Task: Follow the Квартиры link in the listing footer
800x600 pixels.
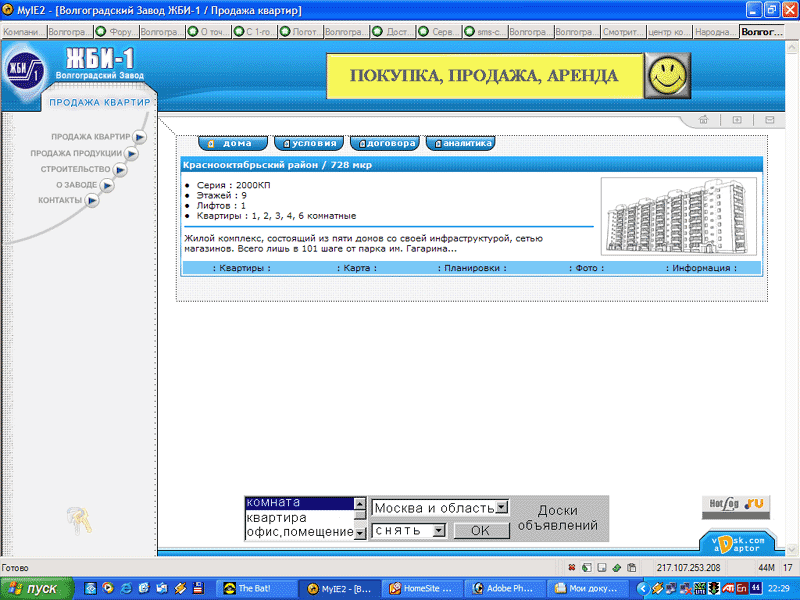Action: pyautogui.click(x=242, y=268)
